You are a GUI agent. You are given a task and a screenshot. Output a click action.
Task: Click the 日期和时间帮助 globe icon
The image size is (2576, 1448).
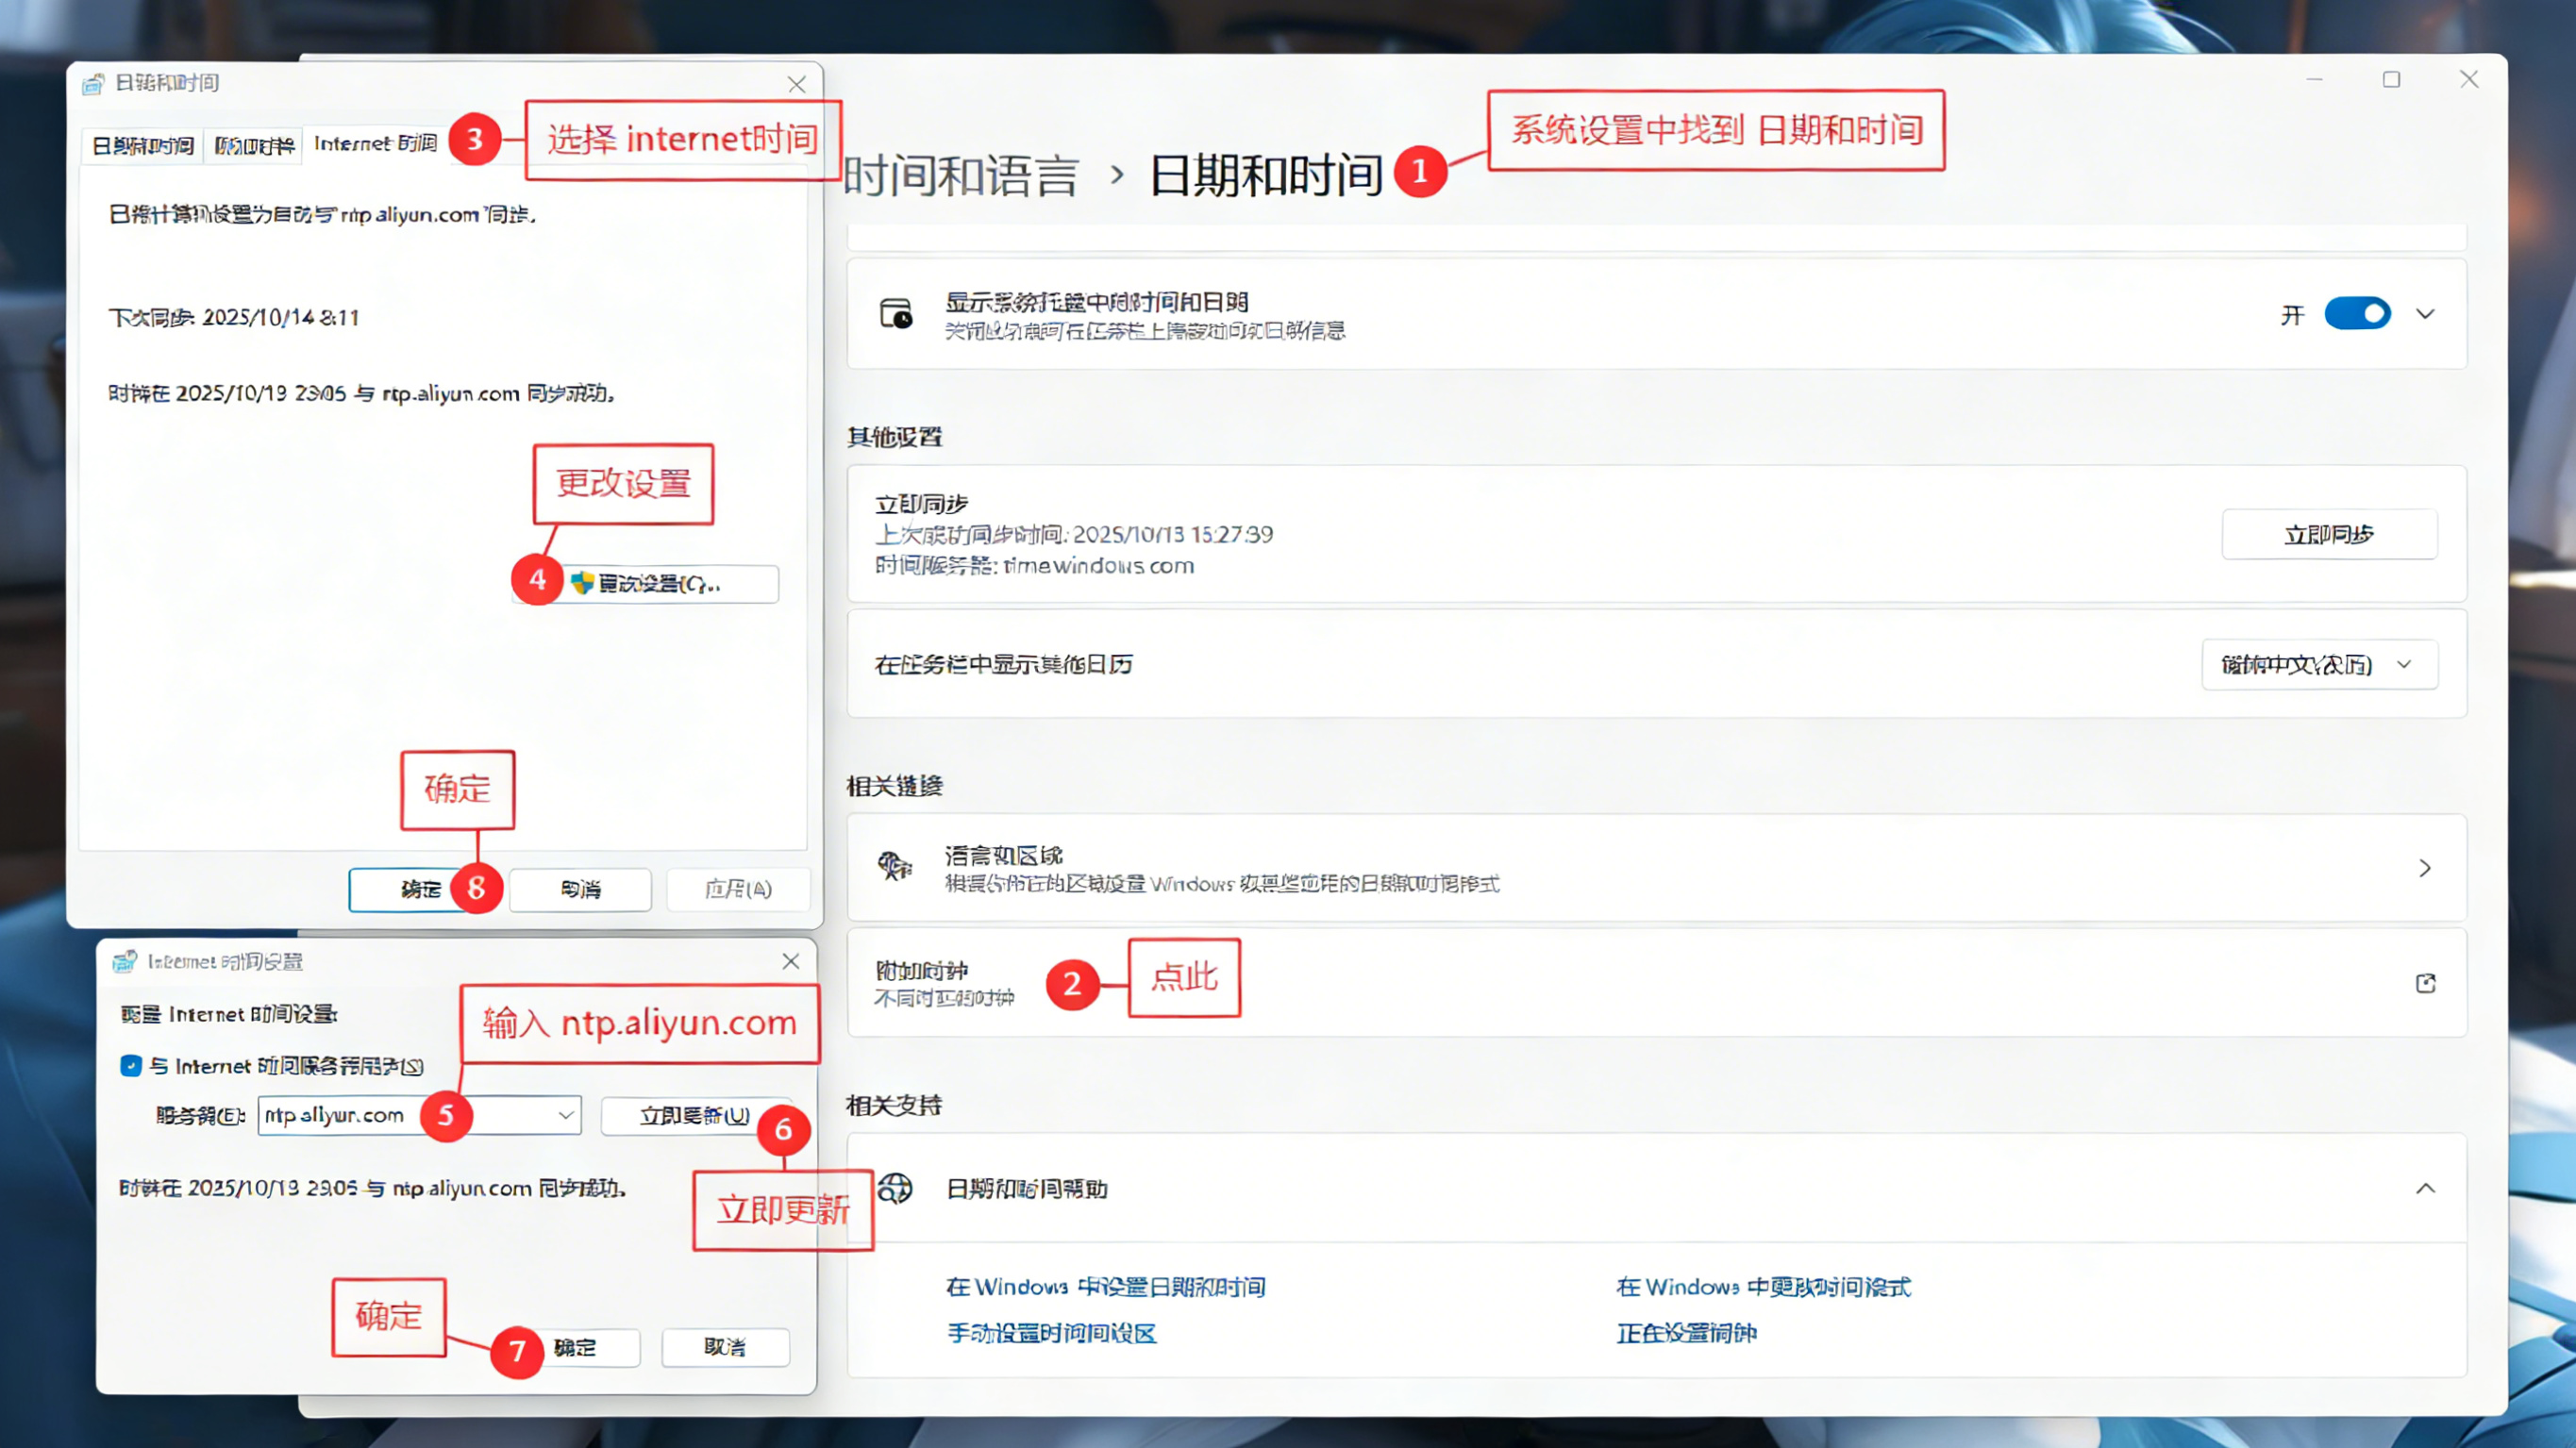[895, 1188]
